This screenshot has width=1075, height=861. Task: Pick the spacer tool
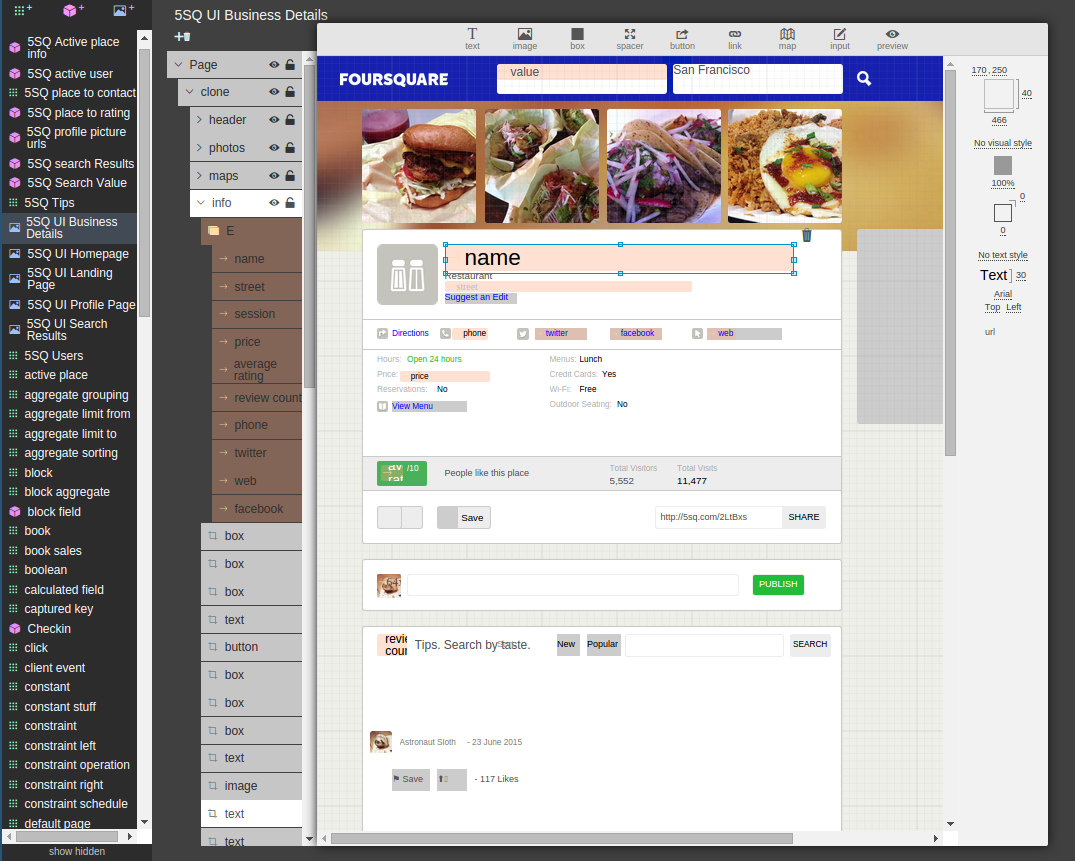[630, 39]
